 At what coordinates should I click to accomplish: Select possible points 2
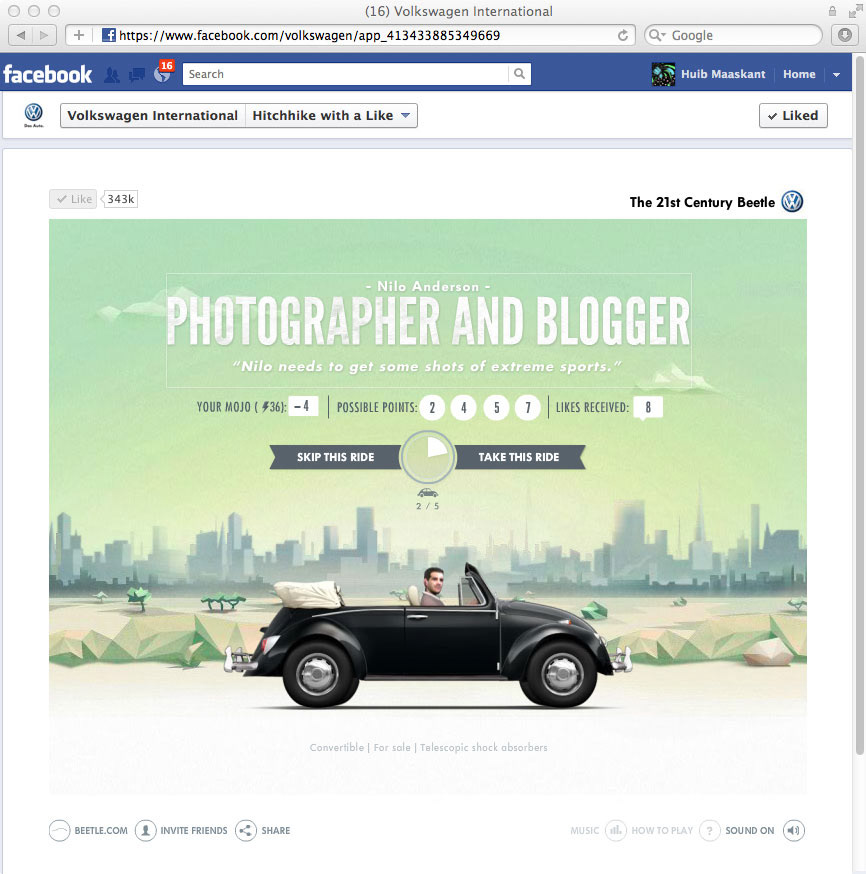pos(432,407)
